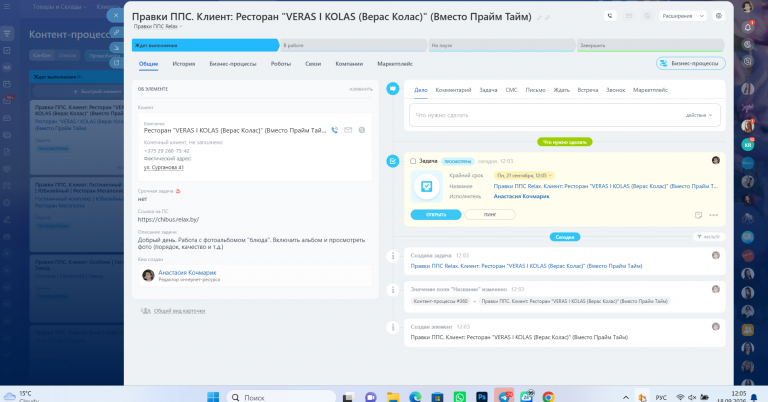Click the minimize arrow button on slider edge
Viewport: 768px width, 402px height.
tap(117, 47)
